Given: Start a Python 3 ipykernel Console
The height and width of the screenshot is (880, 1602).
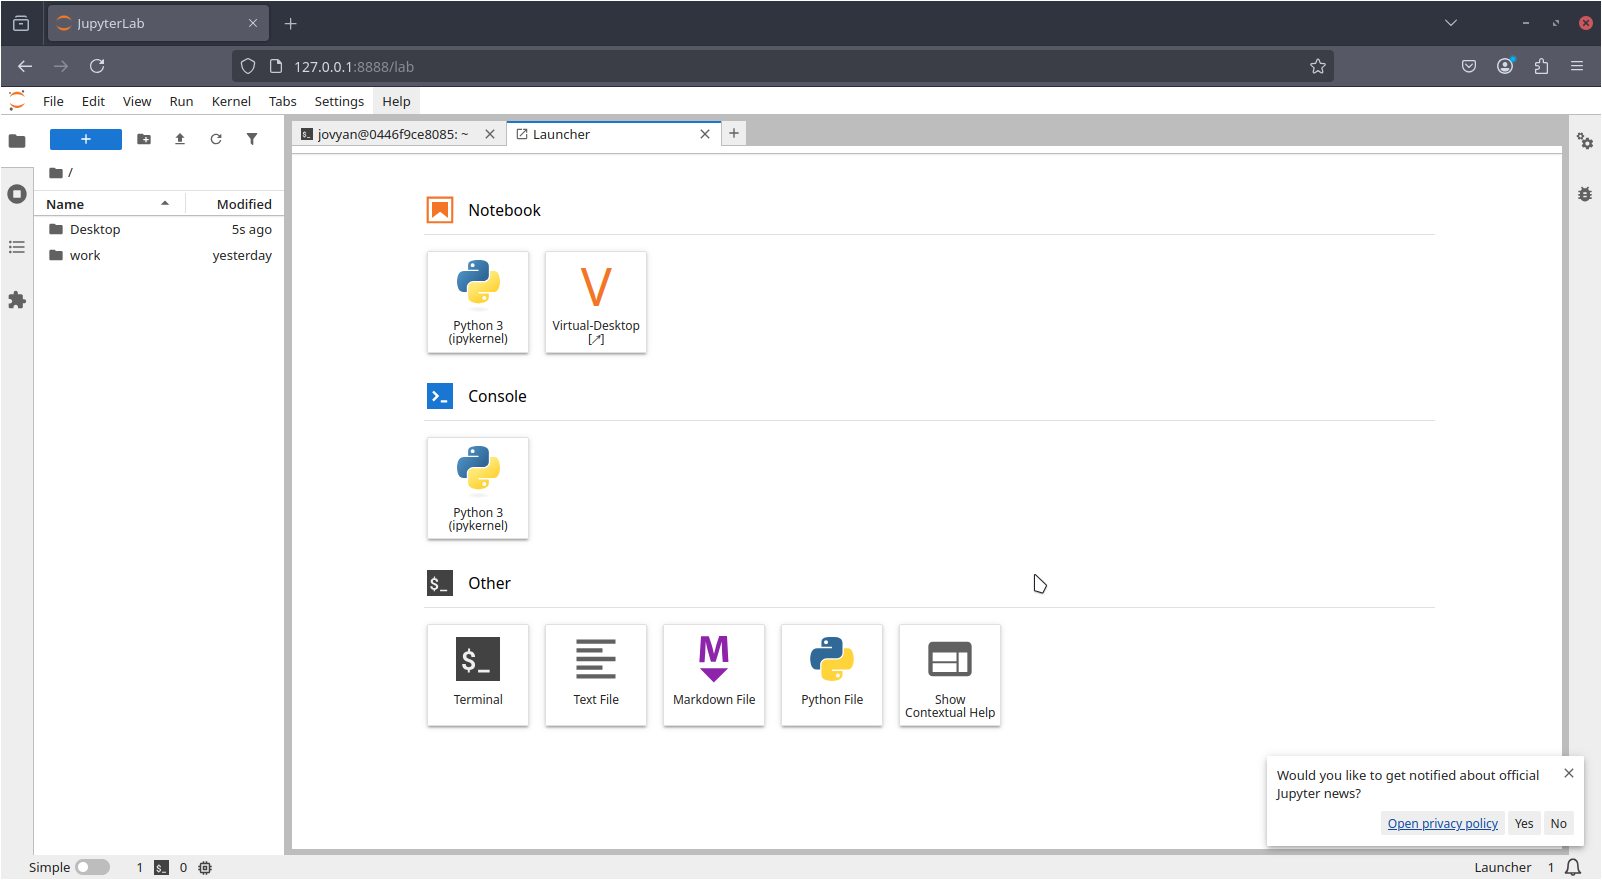Looking at the screenshot, I should [x=478, y=488].
